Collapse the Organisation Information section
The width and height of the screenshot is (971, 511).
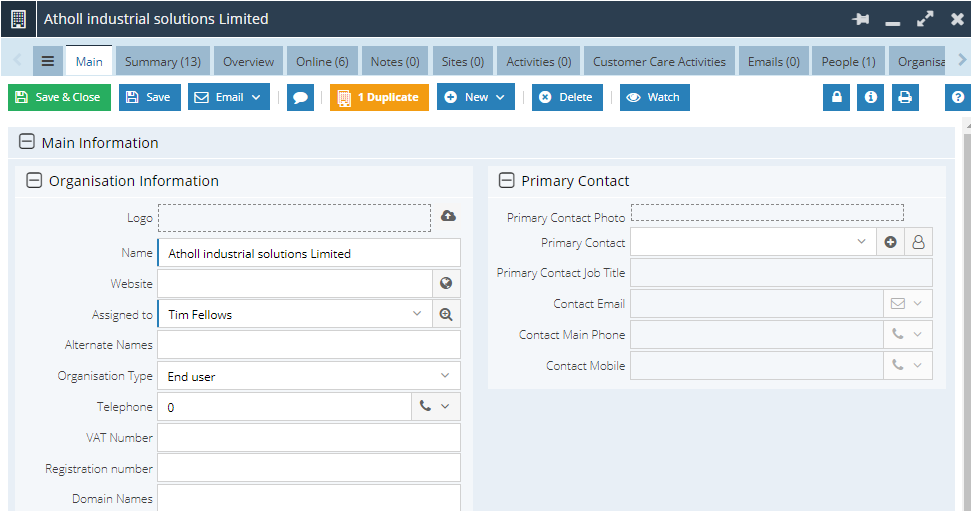click(x=34, y=181)
